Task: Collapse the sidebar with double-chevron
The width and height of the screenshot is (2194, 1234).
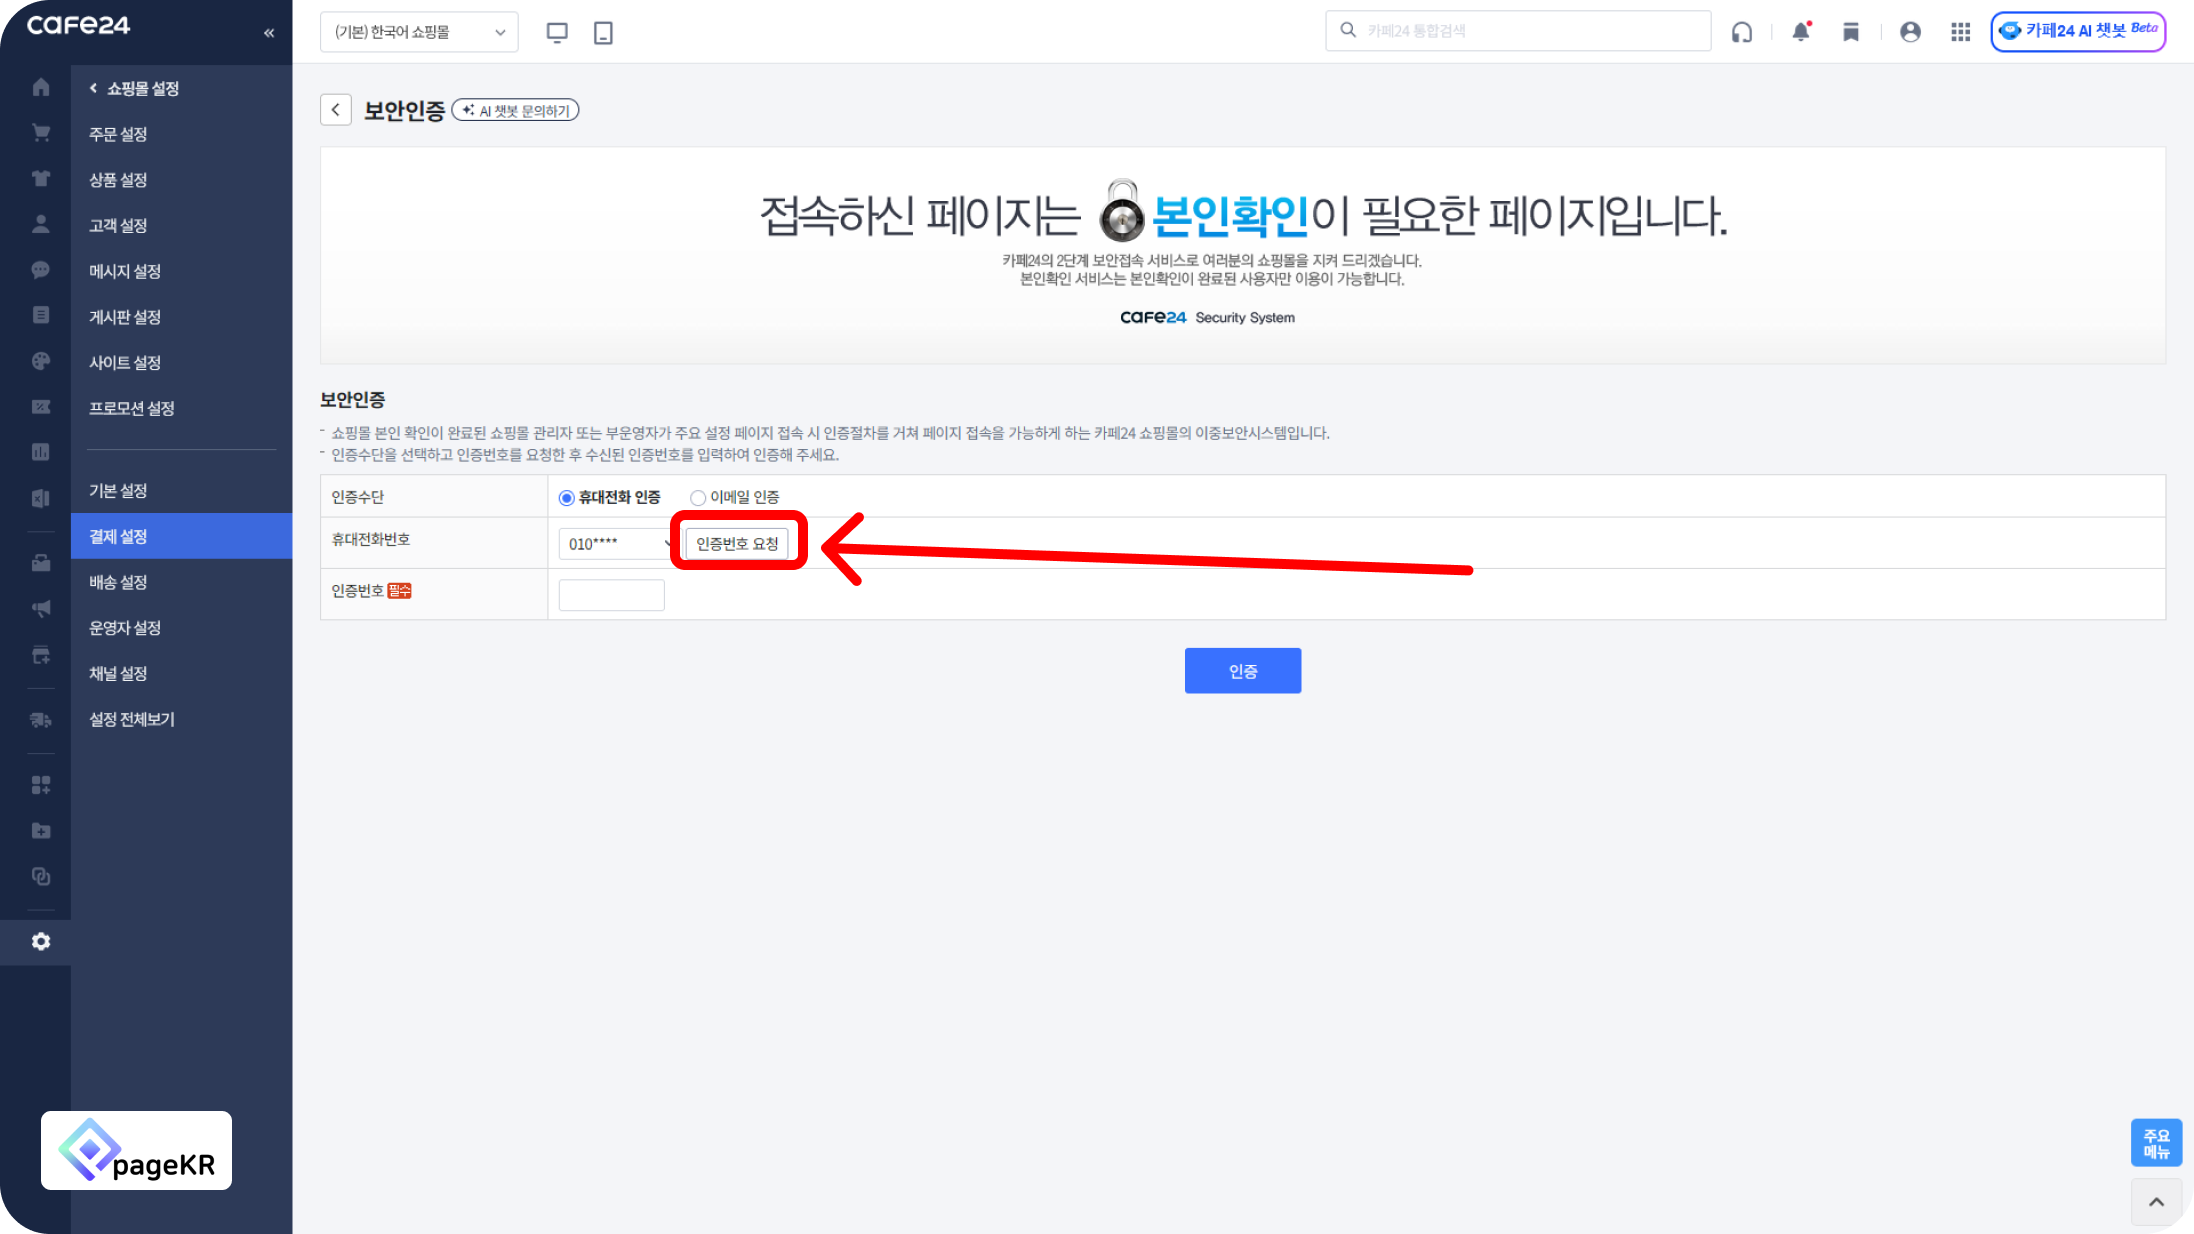Action: (x=269, y=33)
